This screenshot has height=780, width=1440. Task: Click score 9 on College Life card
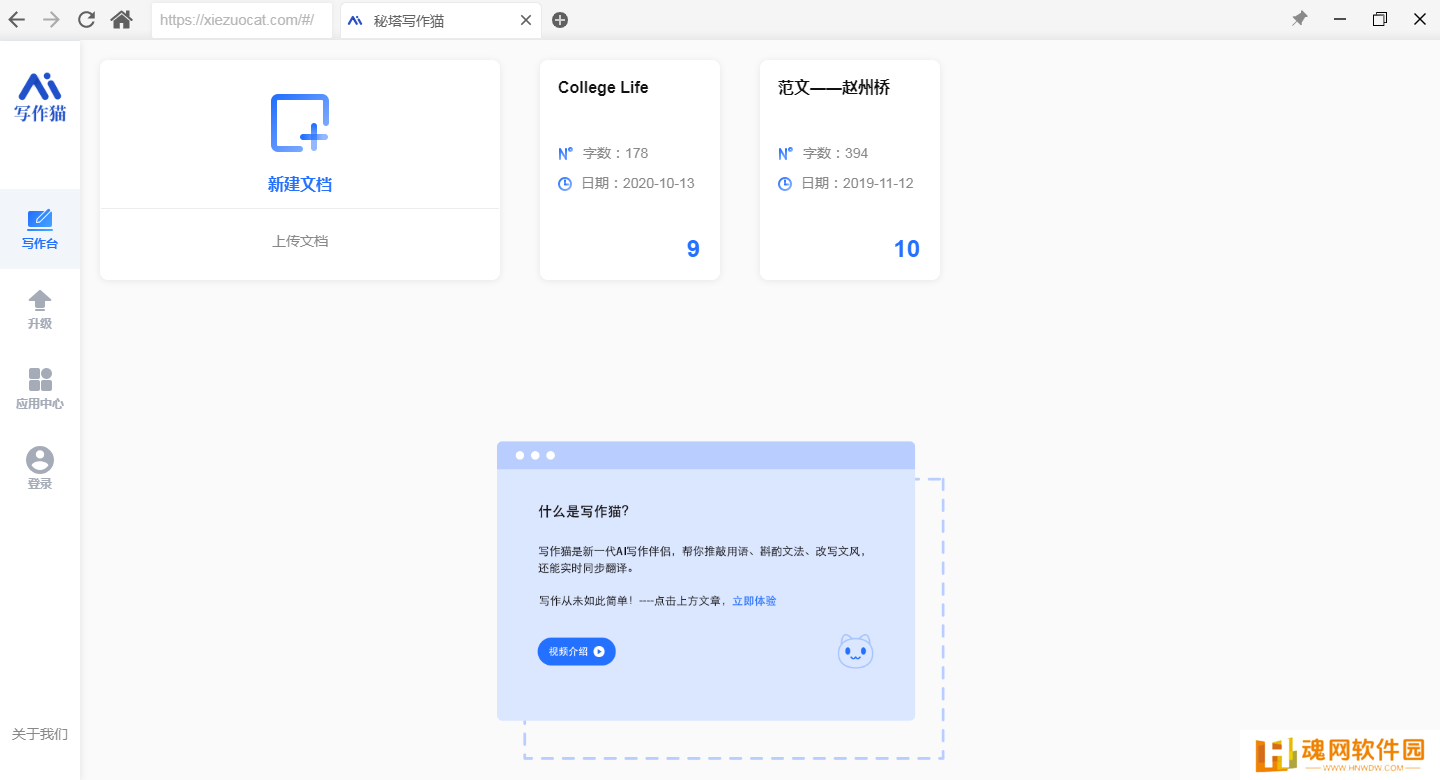[x=693, y=249]
